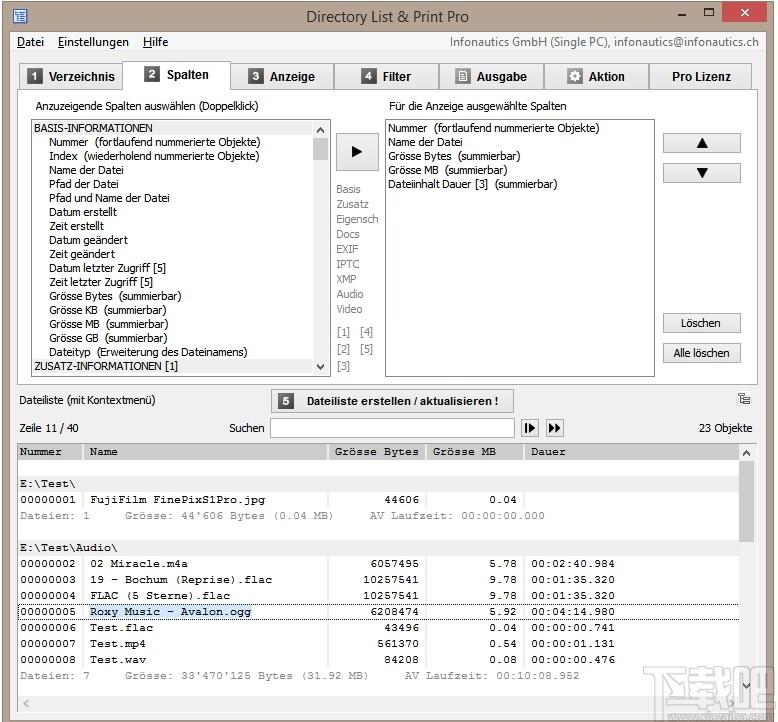Jump to EXIF column group
This screenshot has height=722, width=778.
(x=347, y=249)
